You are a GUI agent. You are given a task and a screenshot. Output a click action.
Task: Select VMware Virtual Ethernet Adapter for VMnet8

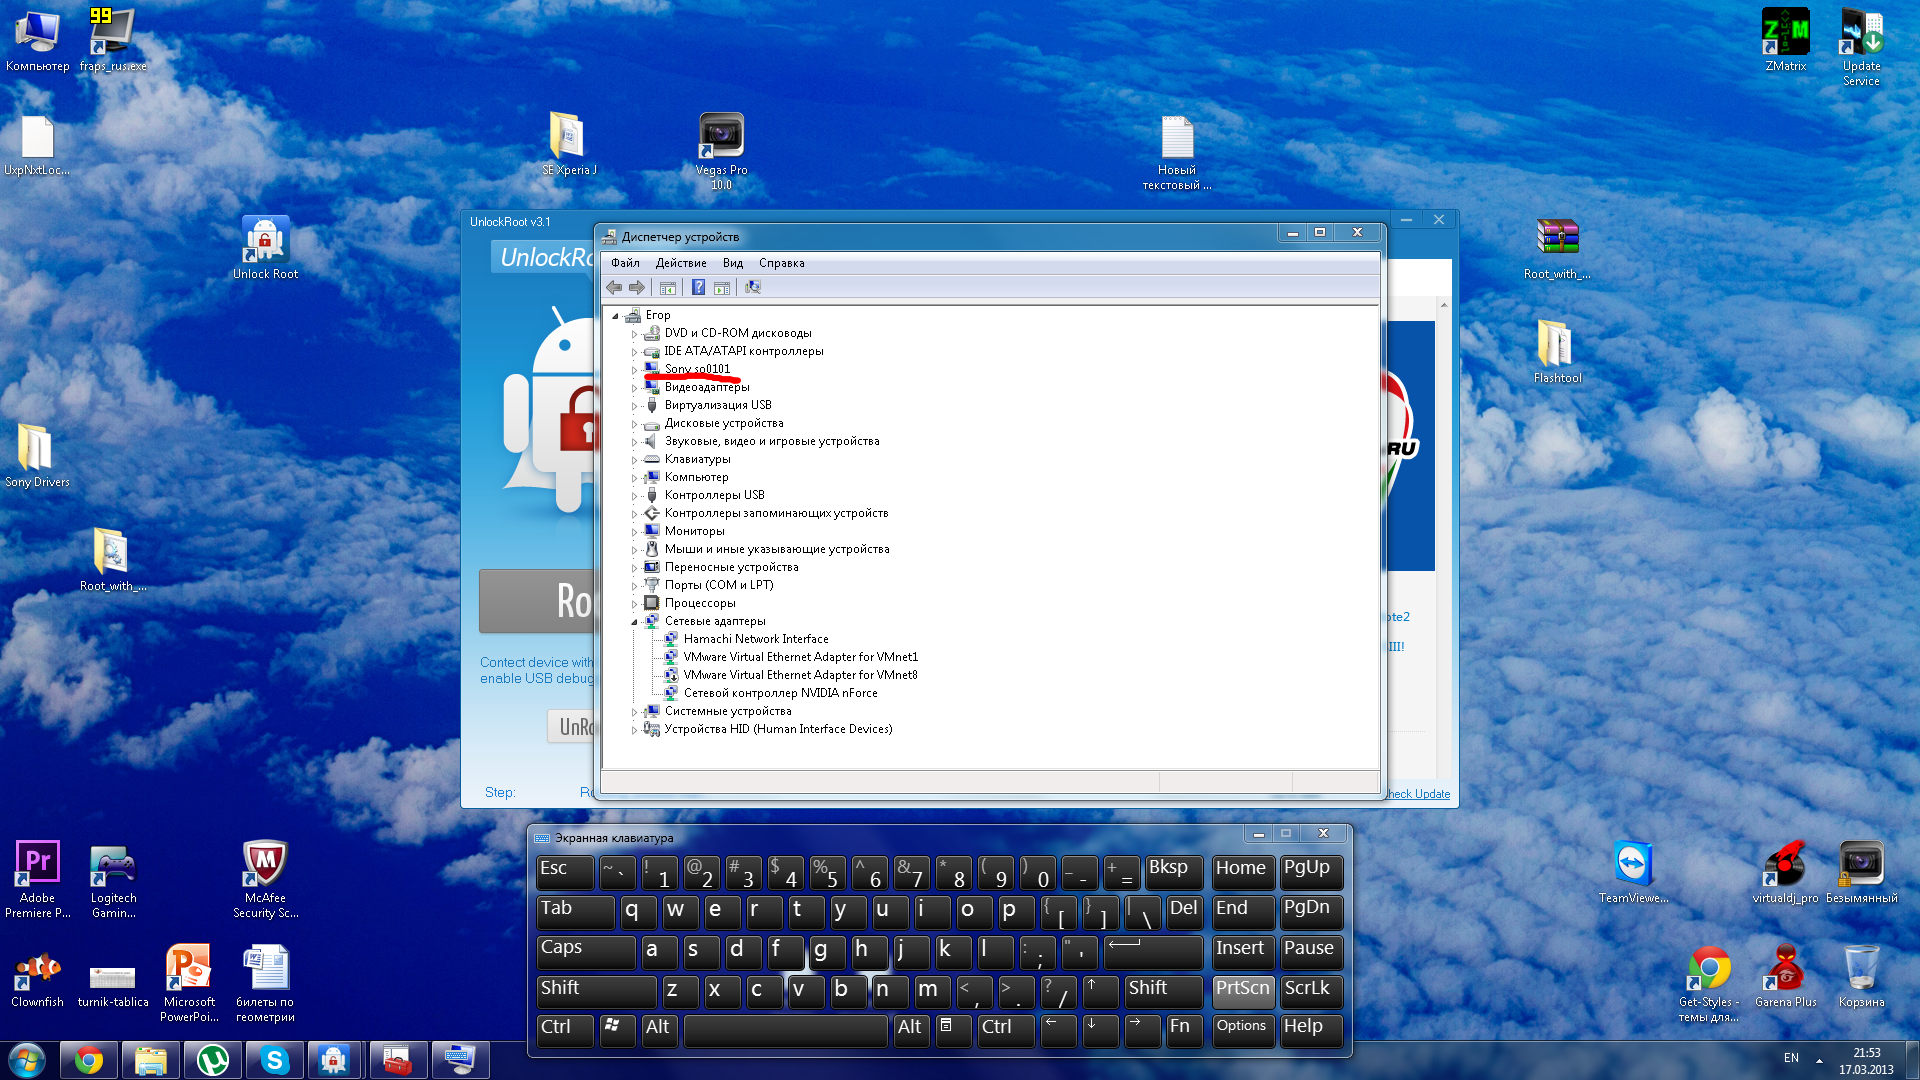[x=800, y=675]
